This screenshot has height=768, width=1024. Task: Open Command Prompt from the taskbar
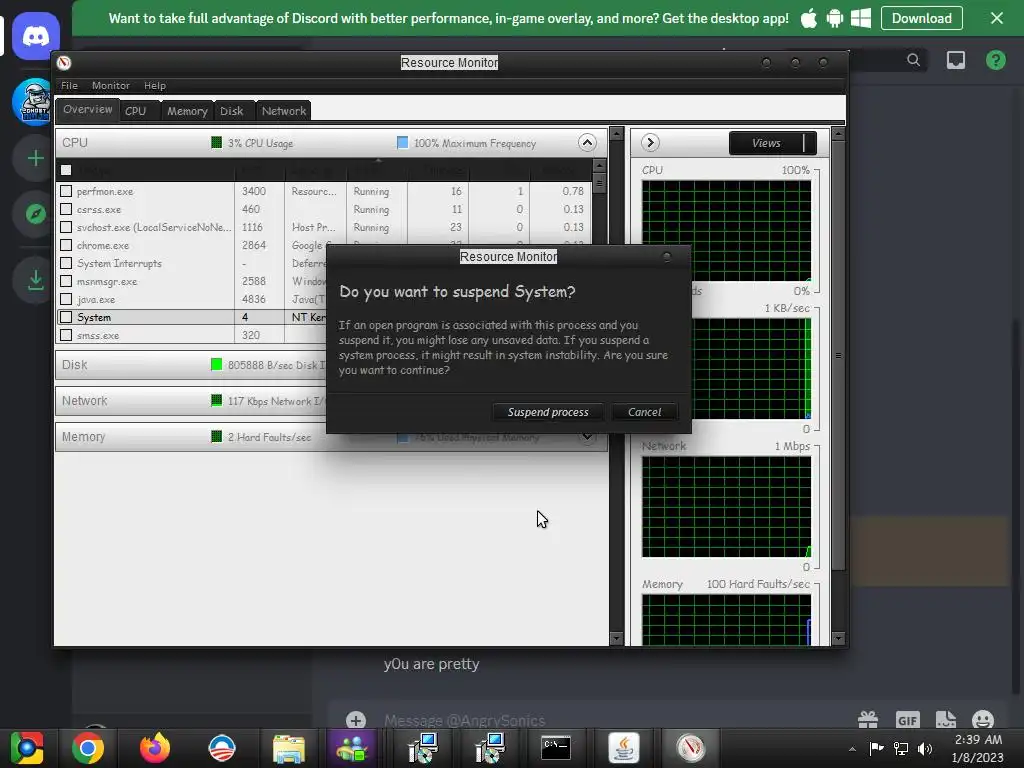point(556,748)
